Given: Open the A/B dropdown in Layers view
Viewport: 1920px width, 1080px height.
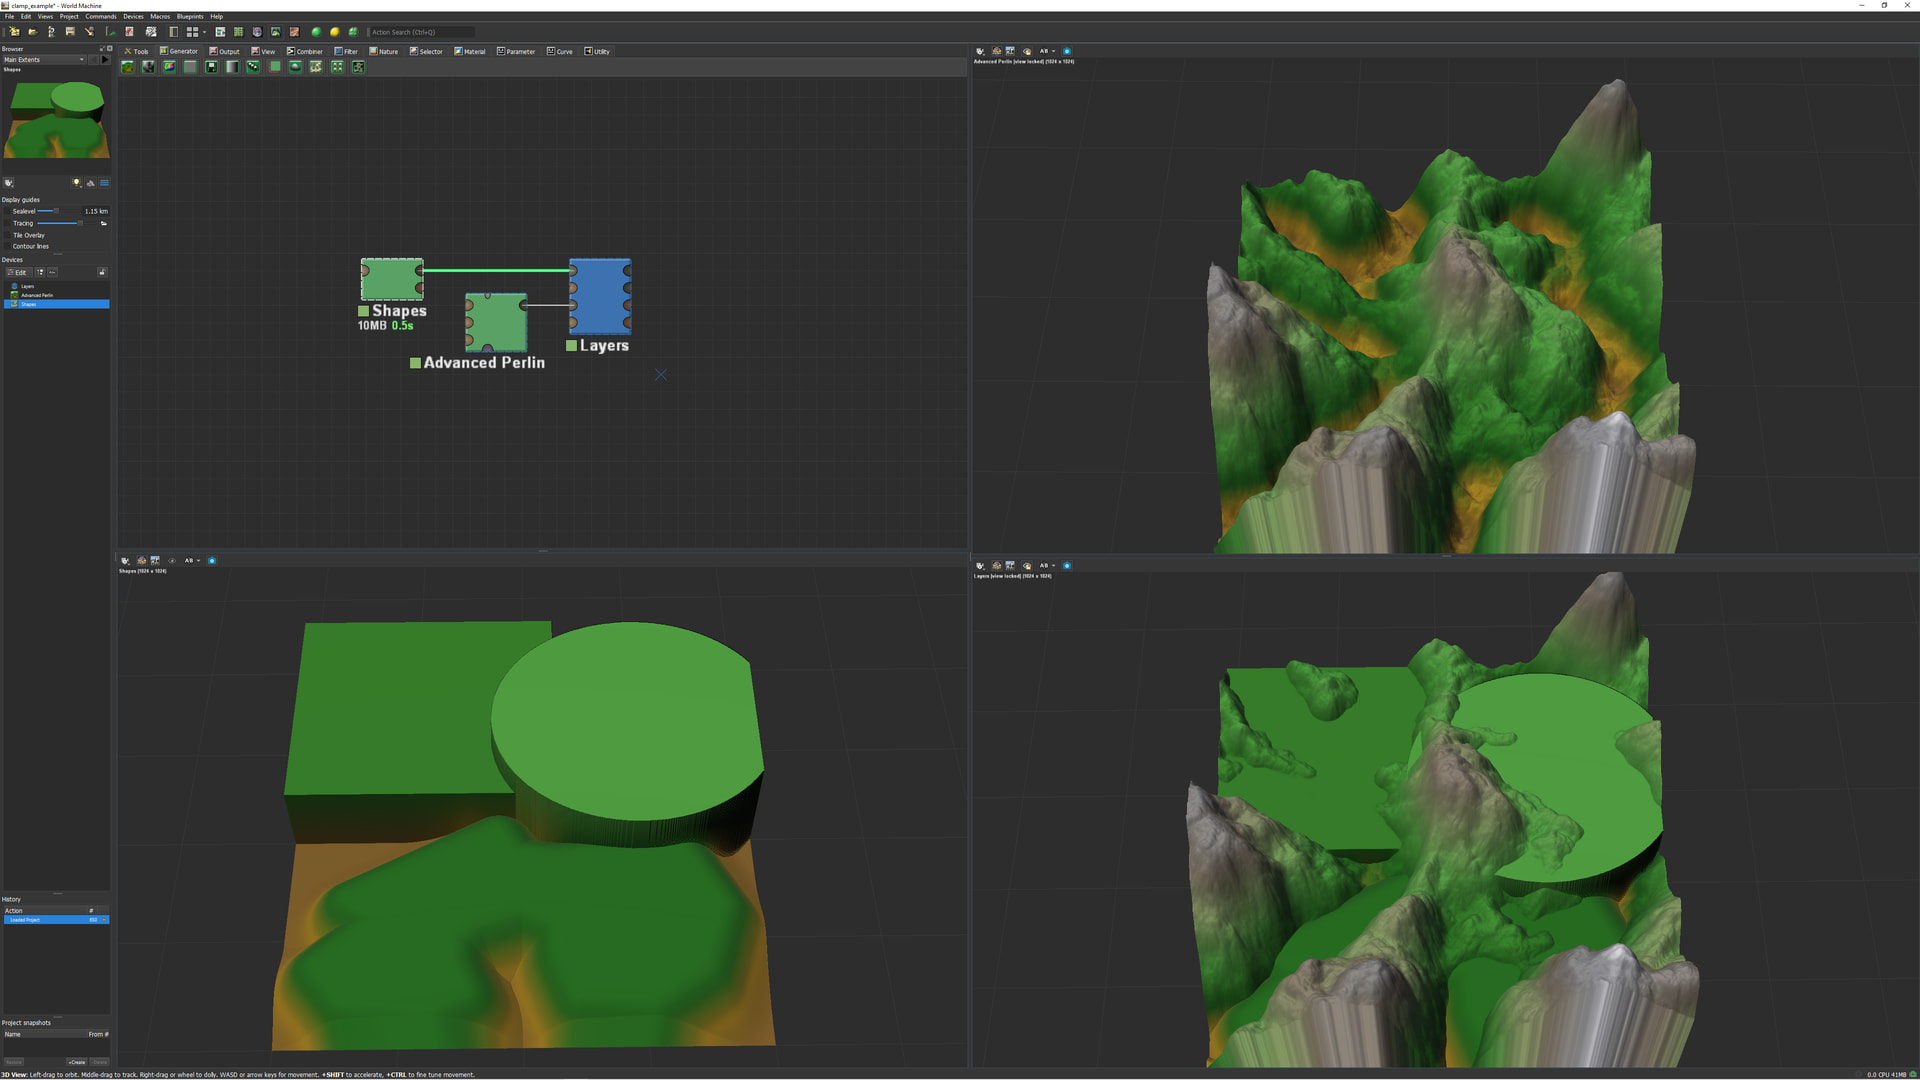Looking at the screenshot, I should [x=1047, y=566].
